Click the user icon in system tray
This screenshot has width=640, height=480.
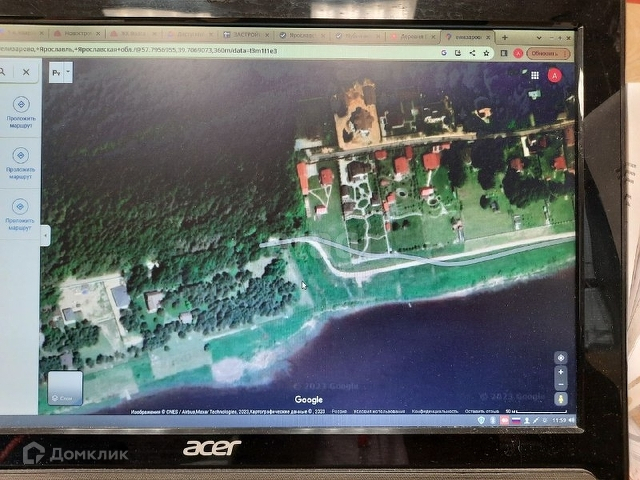527,420
